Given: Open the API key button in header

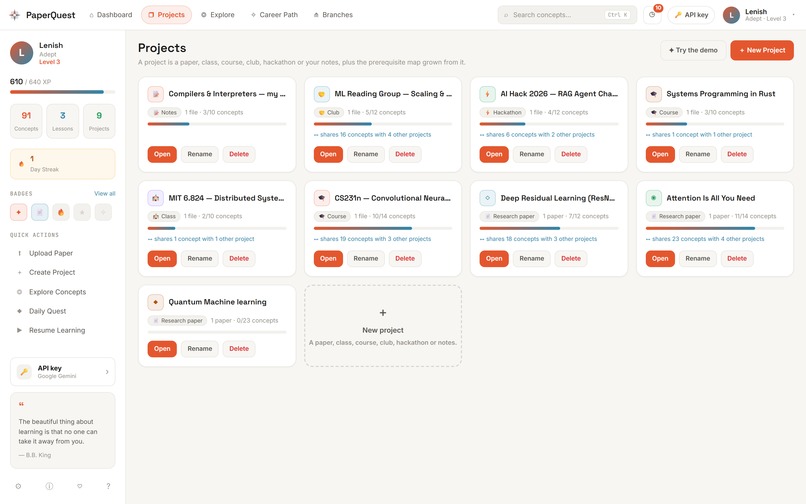Looking at the screenshot, I should click(691, 15).
